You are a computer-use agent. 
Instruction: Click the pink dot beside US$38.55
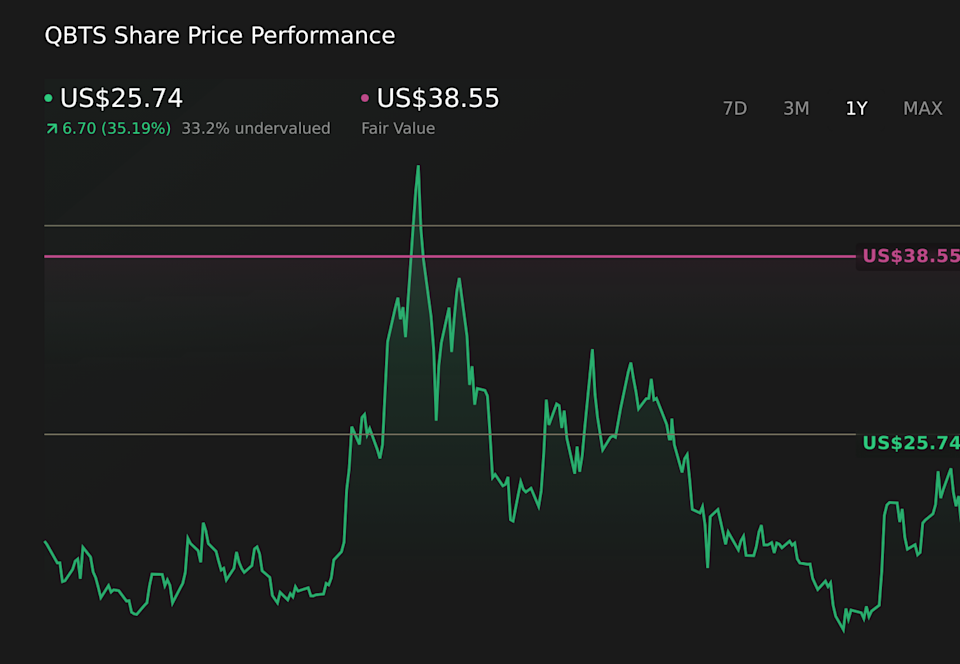(365, 98)
